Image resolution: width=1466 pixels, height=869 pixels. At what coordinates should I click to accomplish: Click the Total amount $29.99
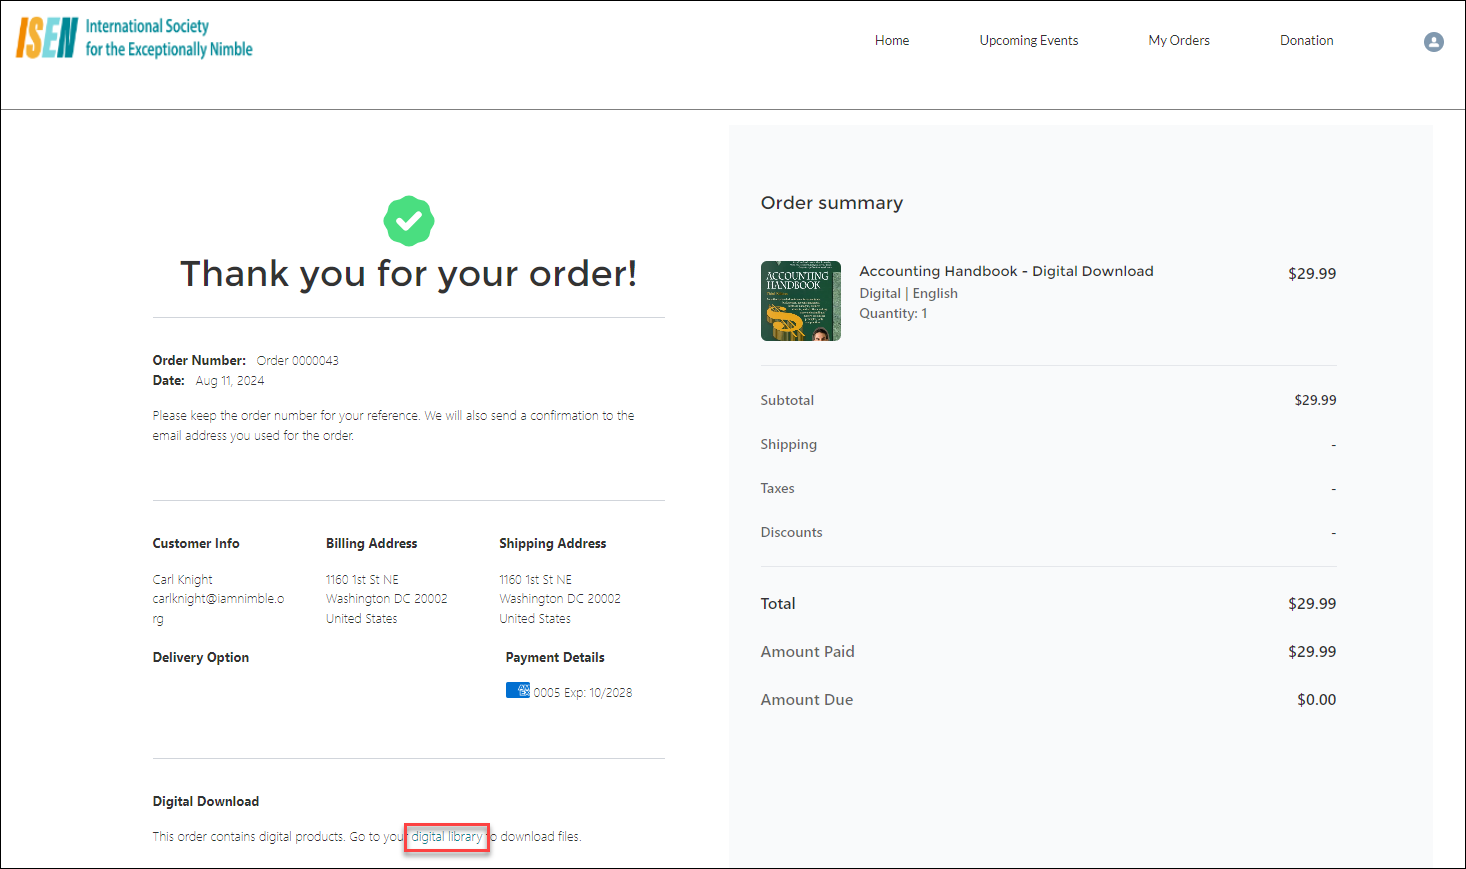pyautogui.click(x=1311, y=604)
